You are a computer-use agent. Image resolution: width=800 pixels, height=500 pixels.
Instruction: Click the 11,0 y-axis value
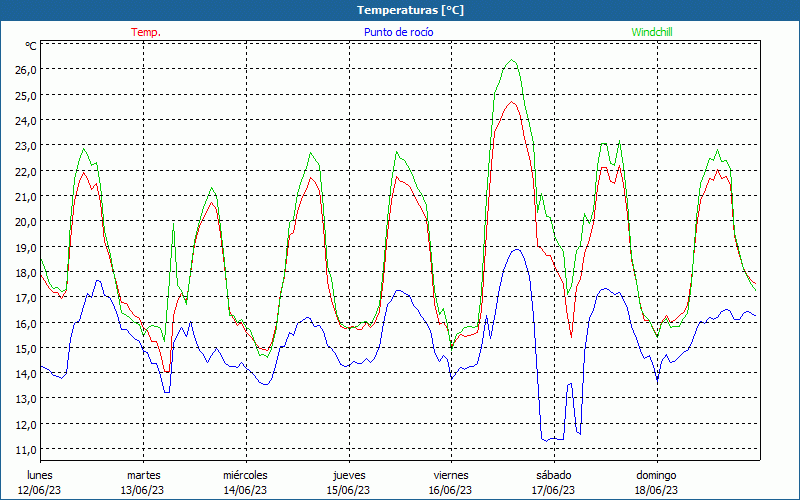coord(26,450)
